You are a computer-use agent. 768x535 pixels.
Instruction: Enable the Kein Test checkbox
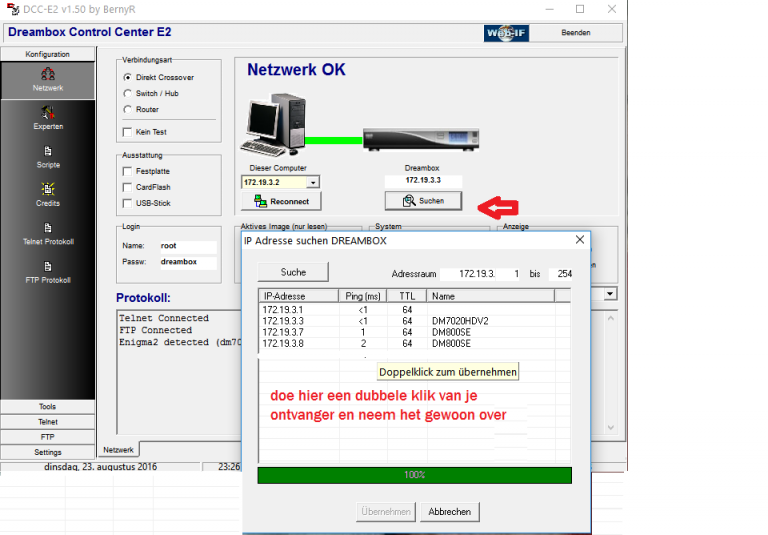(x=127, y=132)
